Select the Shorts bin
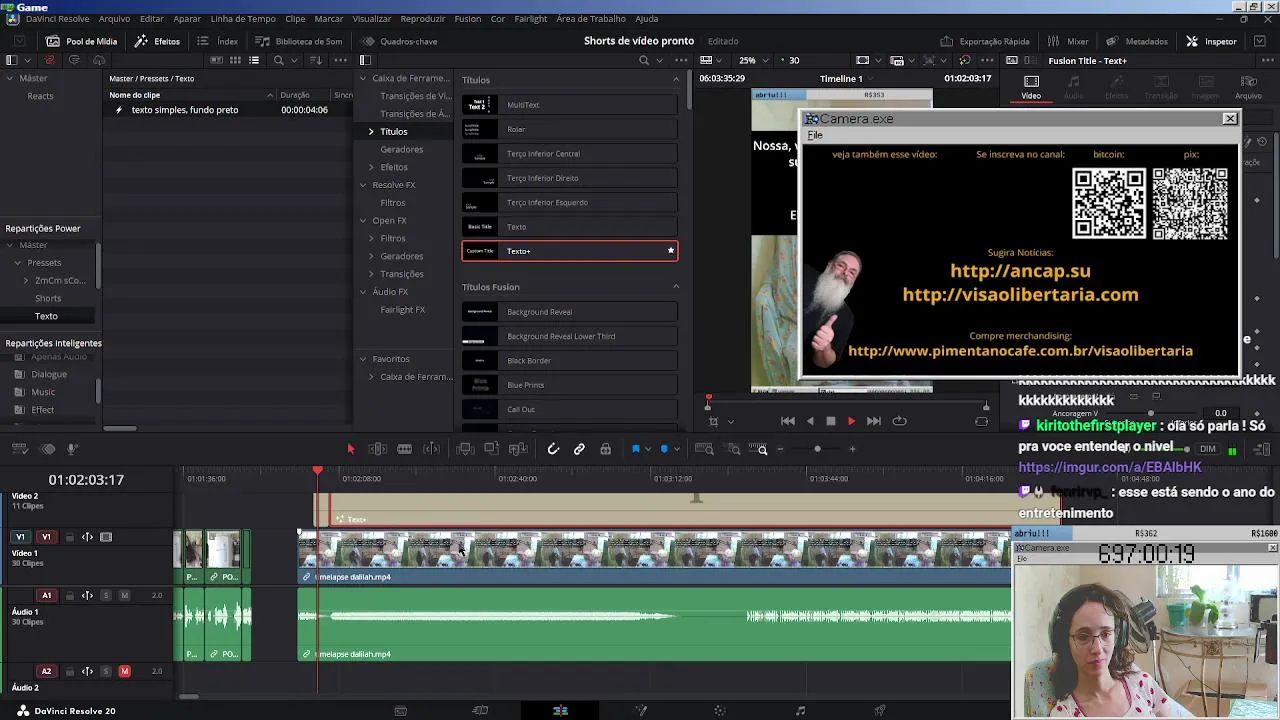The width and height of the screenshot is (1280, 720). [x=48, y=298]
